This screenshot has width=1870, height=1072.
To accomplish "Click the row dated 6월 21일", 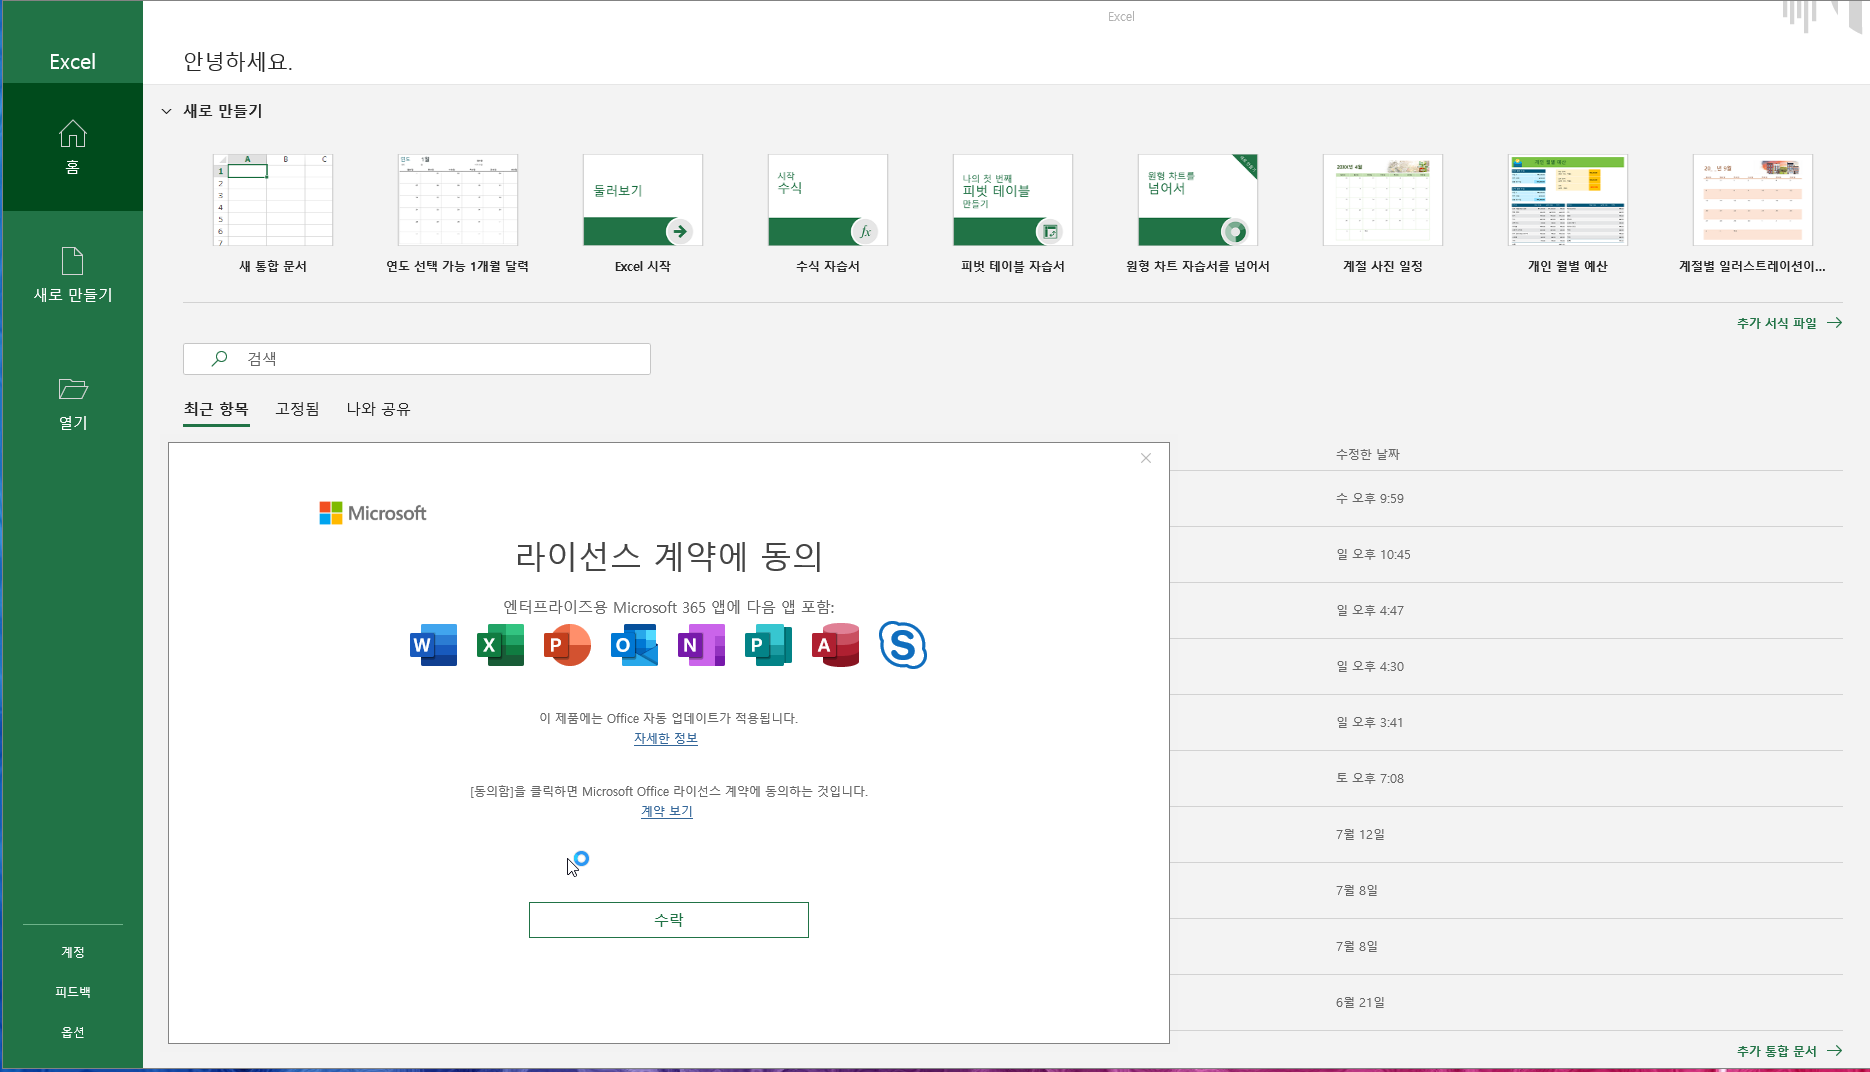I will (x=1506, y=1002).
